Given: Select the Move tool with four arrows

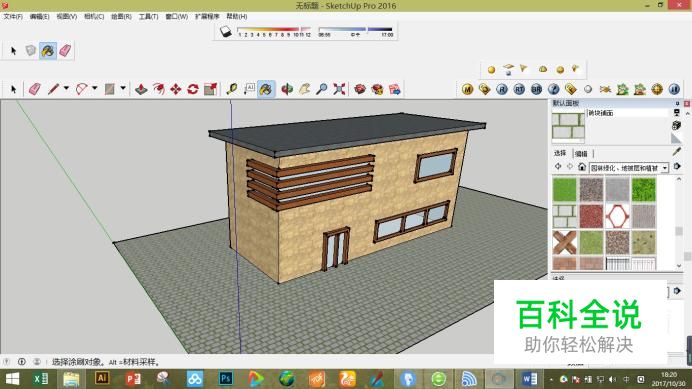Looking at the screenshot, I should [176, 89].
